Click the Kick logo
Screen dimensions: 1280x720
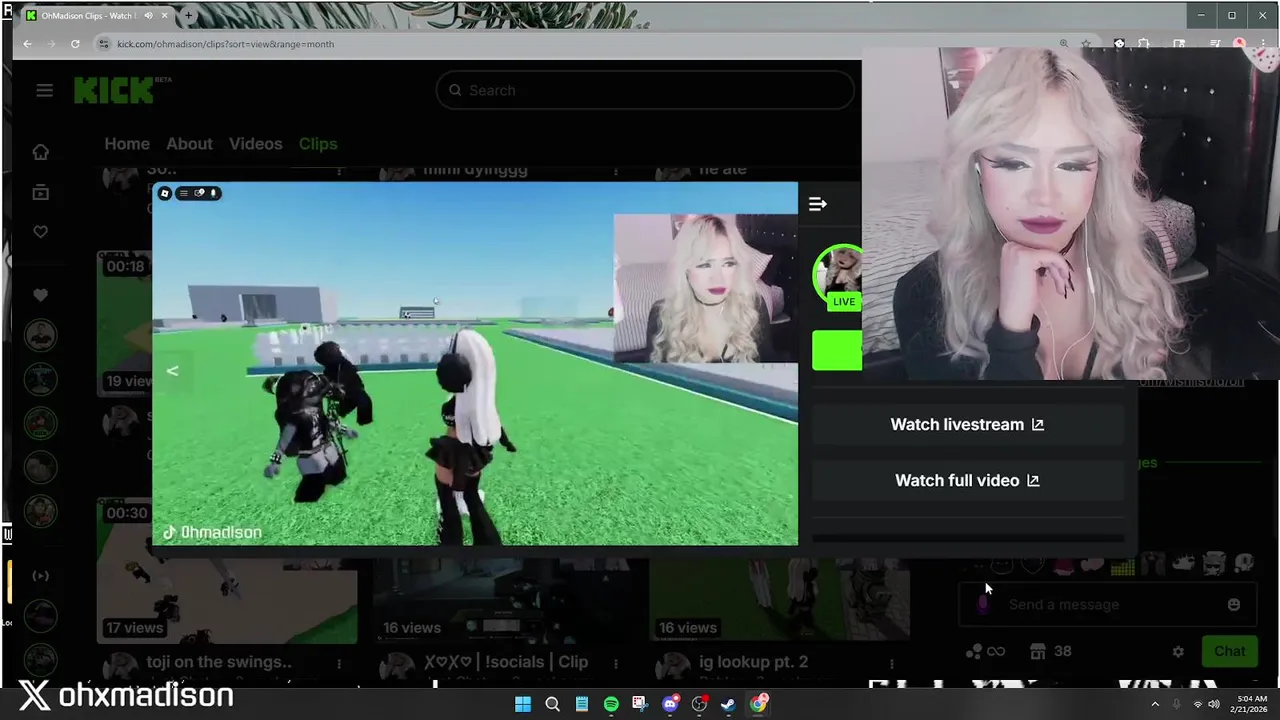pyautogui.click(x=114, y=90)
